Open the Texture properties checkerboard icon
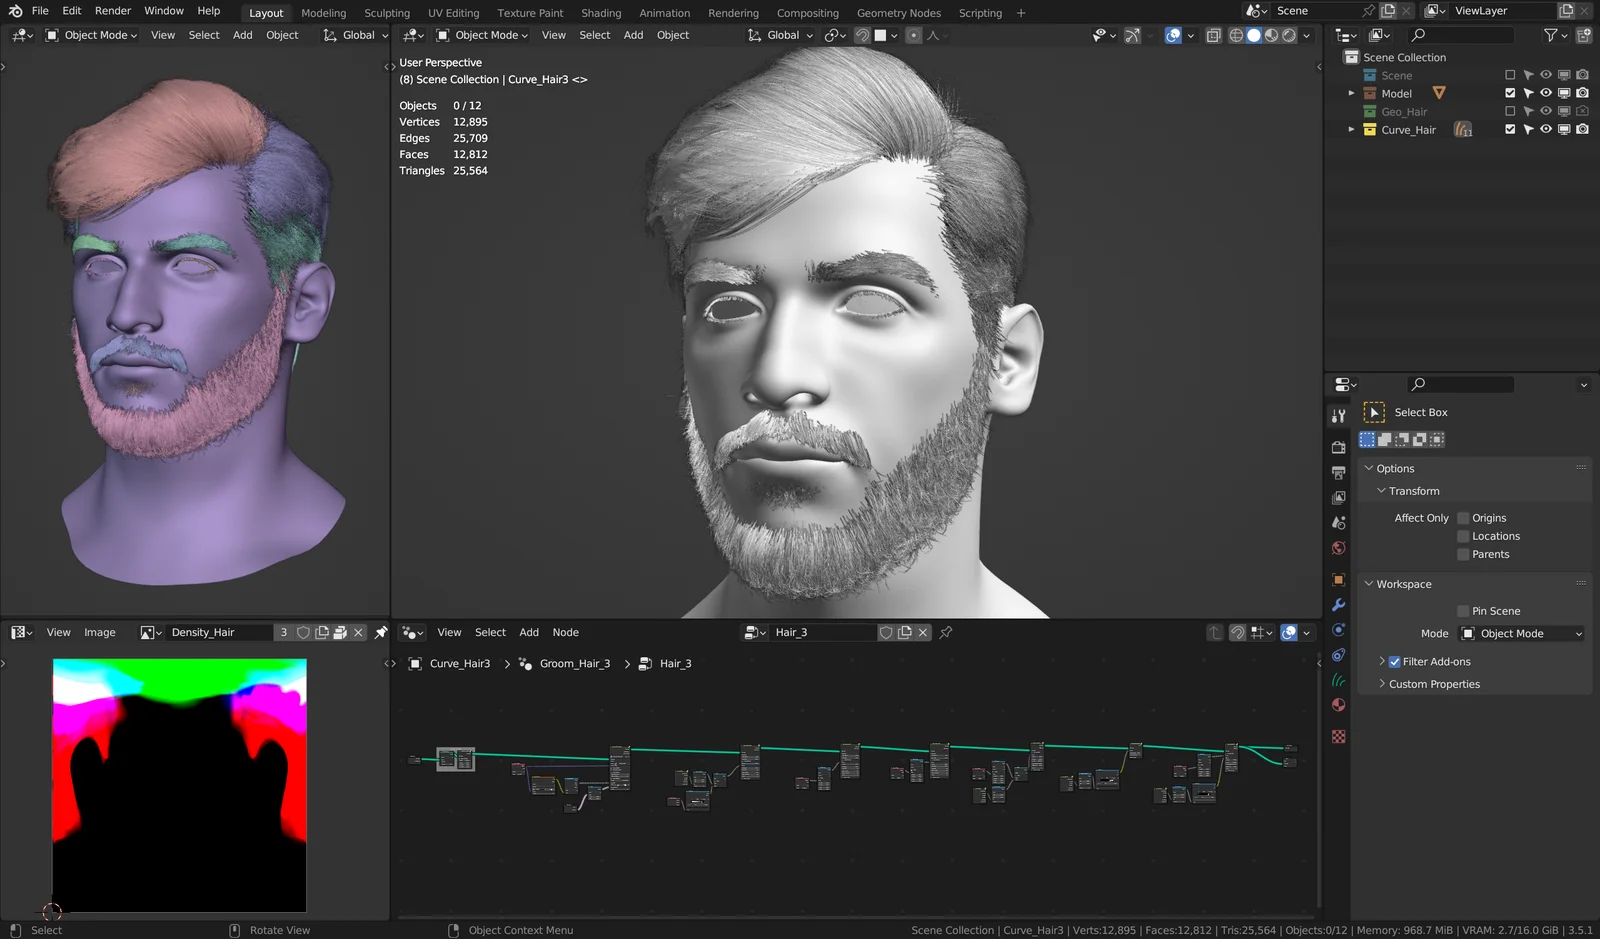The width and height of the screenshot is (1600, 939). 1338,736
